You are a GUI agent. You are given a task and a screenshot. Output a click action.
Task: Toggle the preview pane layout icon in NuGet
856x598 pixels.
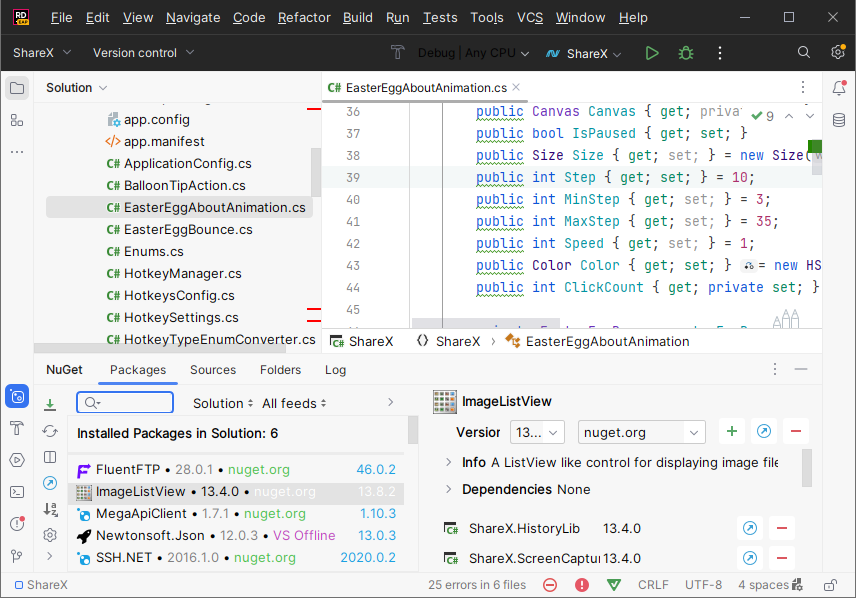[50, 457]
